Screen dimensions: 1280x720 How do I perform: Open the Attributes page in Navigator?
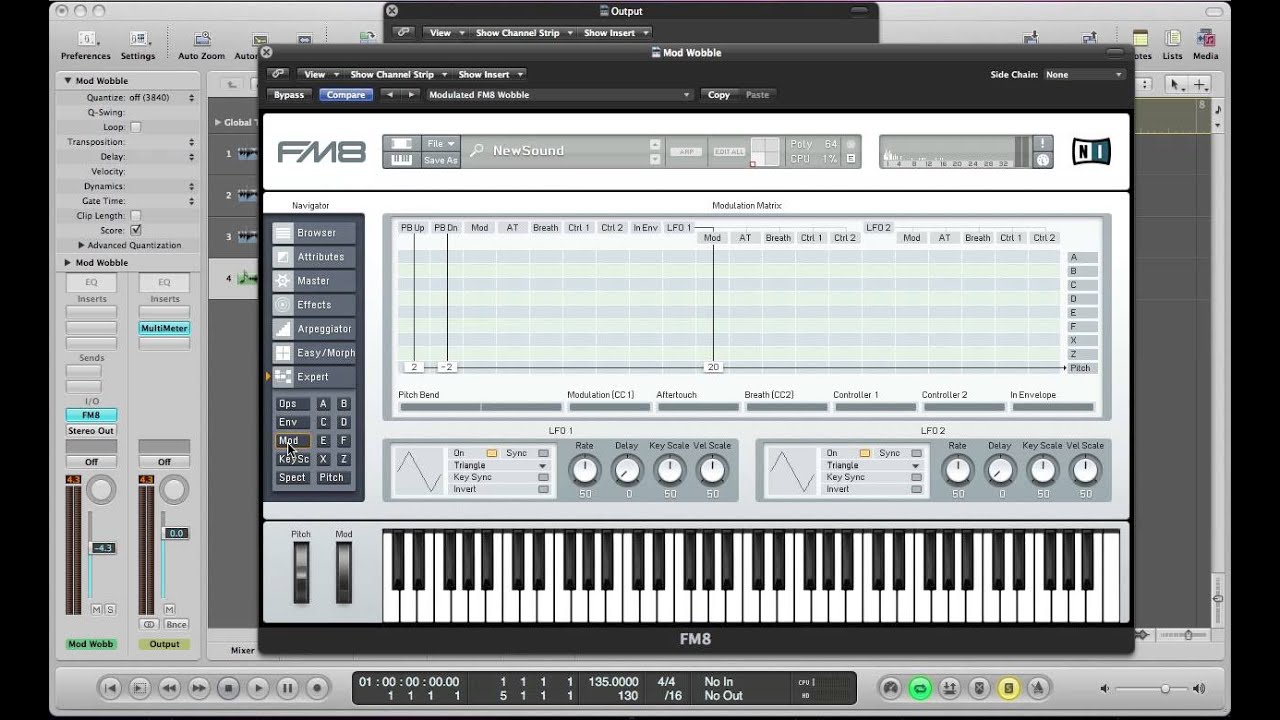(315, 257)
